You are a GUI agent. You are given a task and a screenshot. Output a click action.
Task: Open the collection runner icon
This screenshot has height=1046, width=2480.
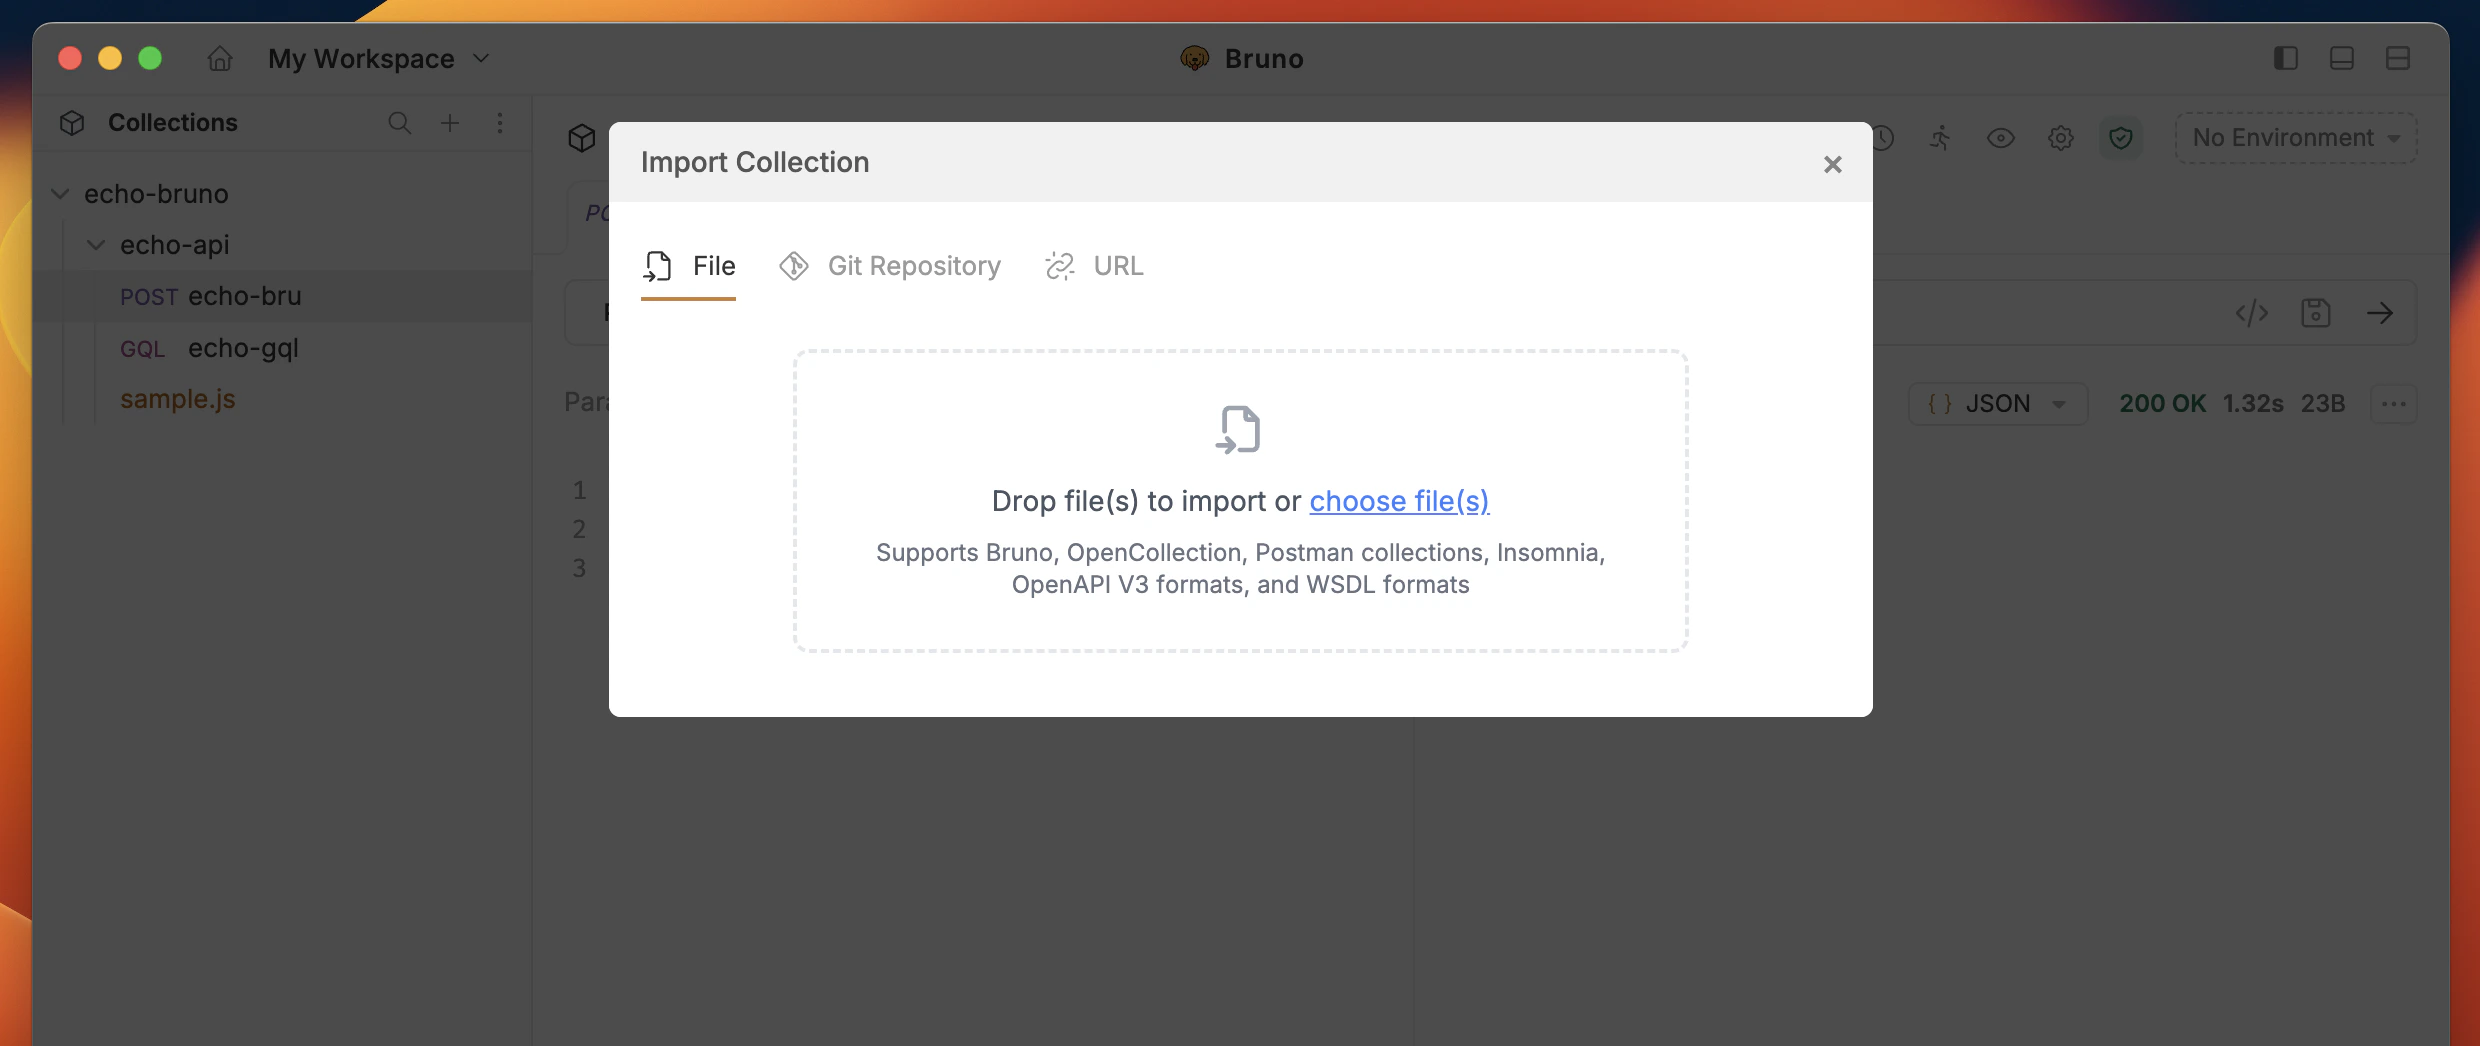tap(1941, 138)
